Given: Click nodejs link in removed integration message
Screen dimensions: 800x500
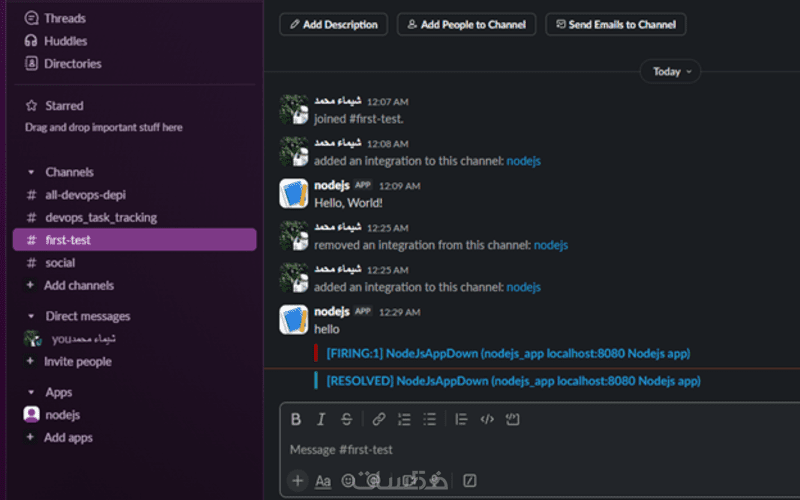Looking at the screenshot, I should pos(551,245).
